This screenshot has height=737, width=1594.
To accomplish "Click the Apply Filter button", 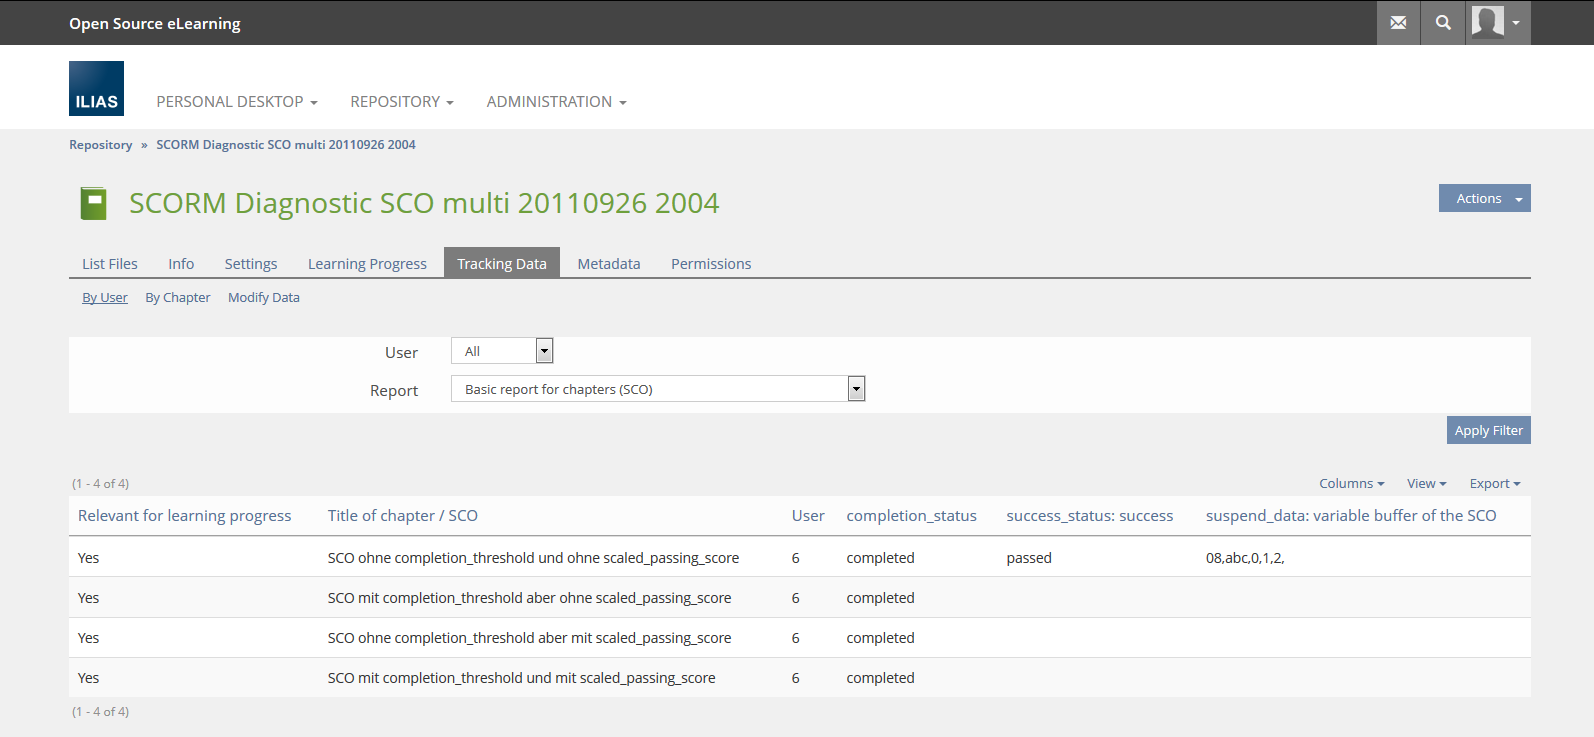I will [1488, 430].
